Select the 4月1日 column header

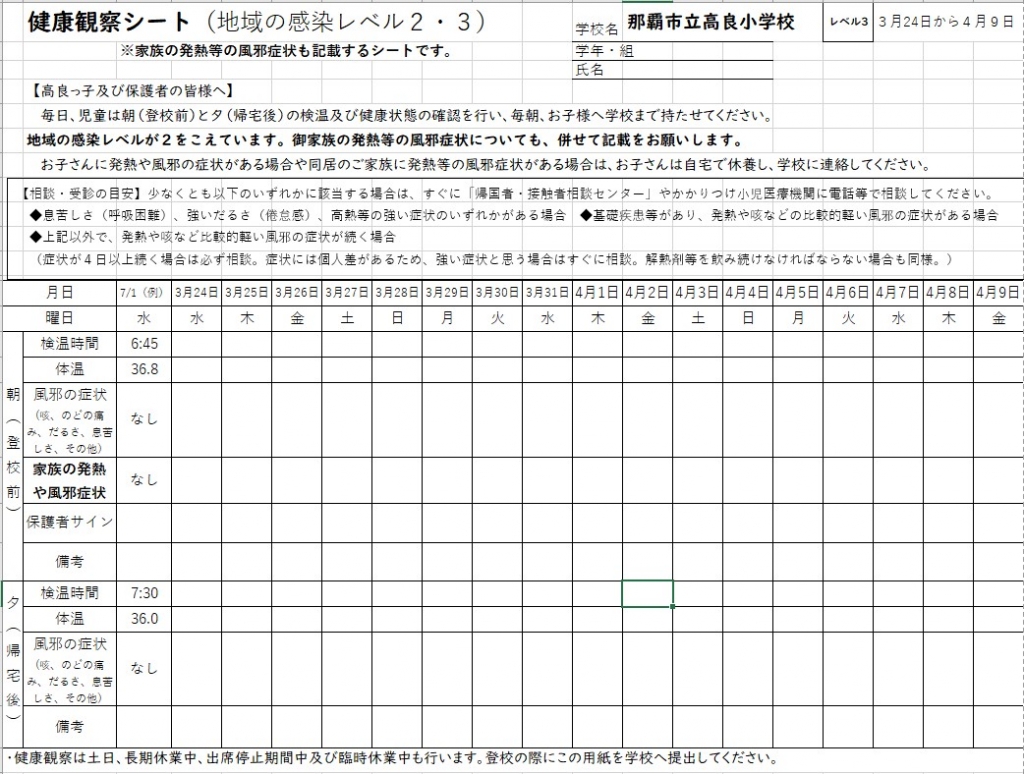(x=598, y=293)
